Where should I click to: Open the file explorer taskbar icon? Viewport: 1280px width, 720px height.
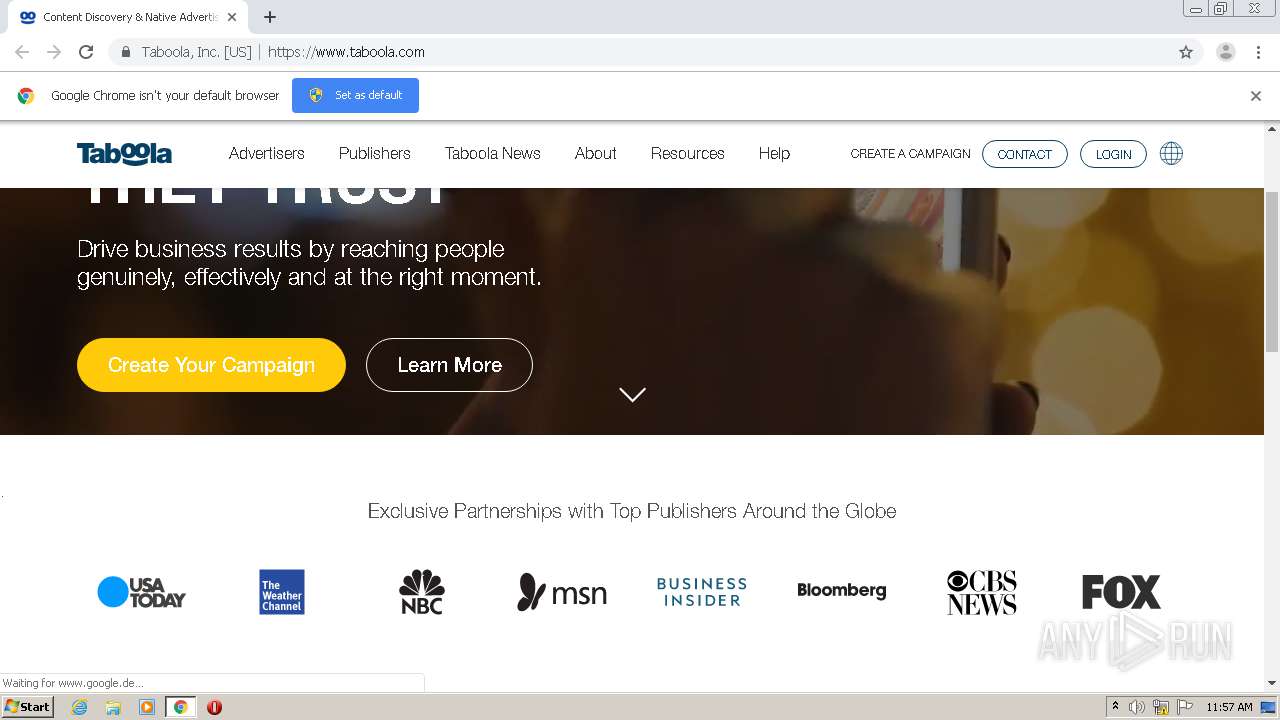113,707
